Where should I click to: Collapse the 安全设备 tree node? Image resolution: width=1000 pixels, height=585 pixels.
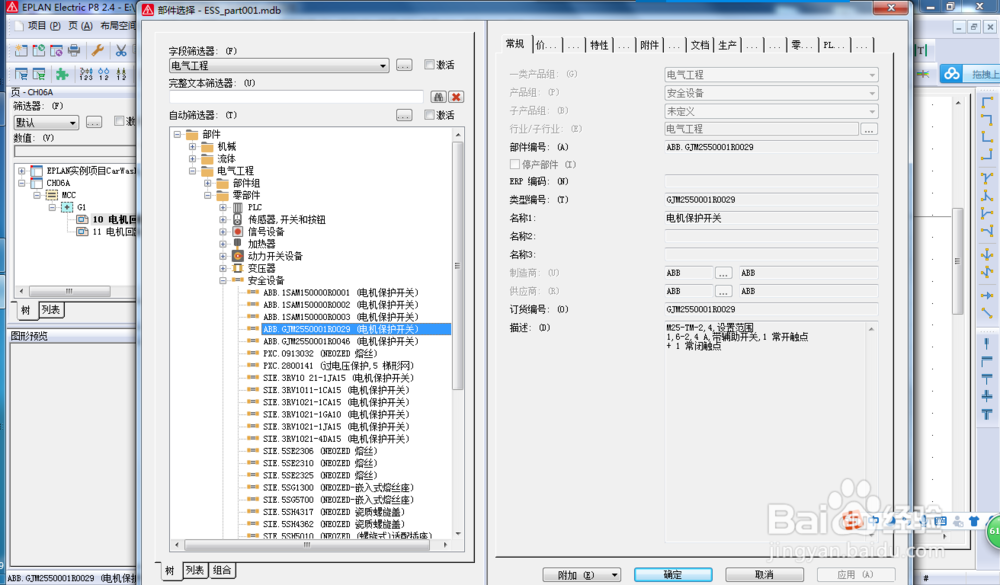[223, 281]
